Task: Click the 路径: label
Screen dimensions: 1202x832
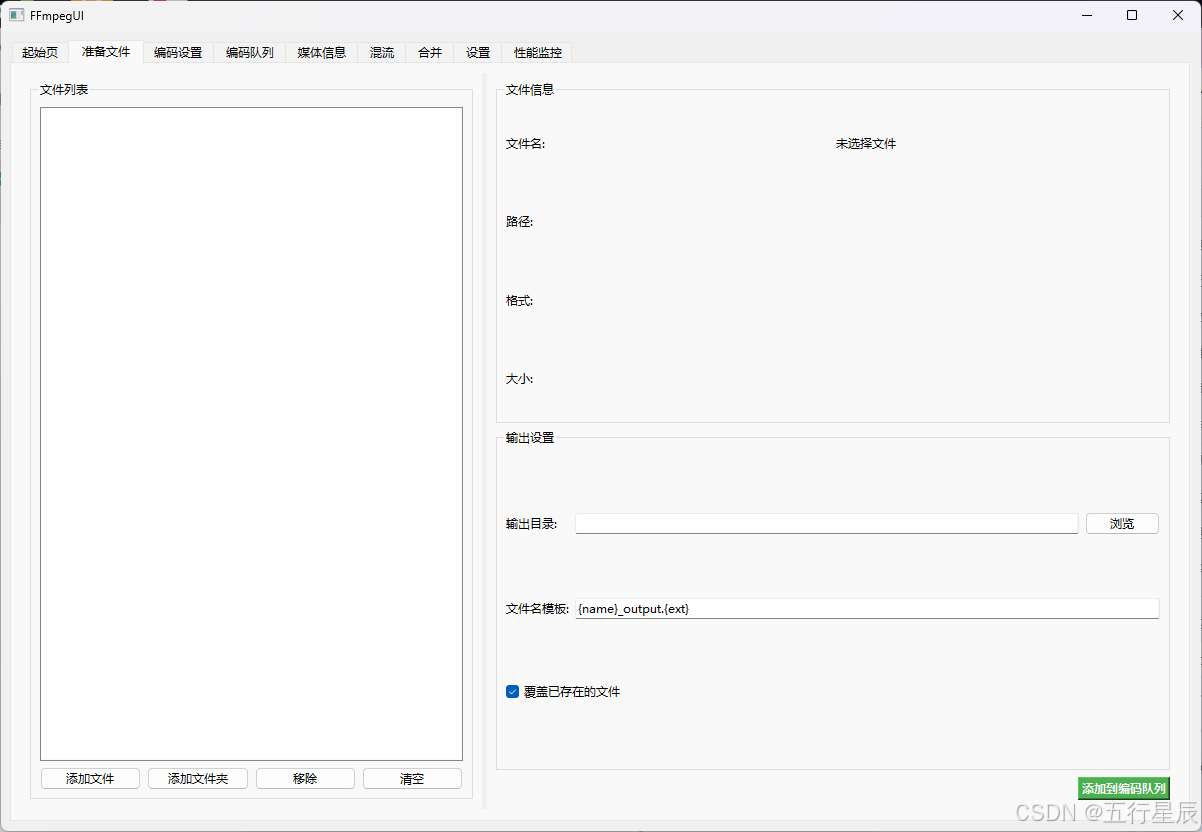Action: [520, 222]
